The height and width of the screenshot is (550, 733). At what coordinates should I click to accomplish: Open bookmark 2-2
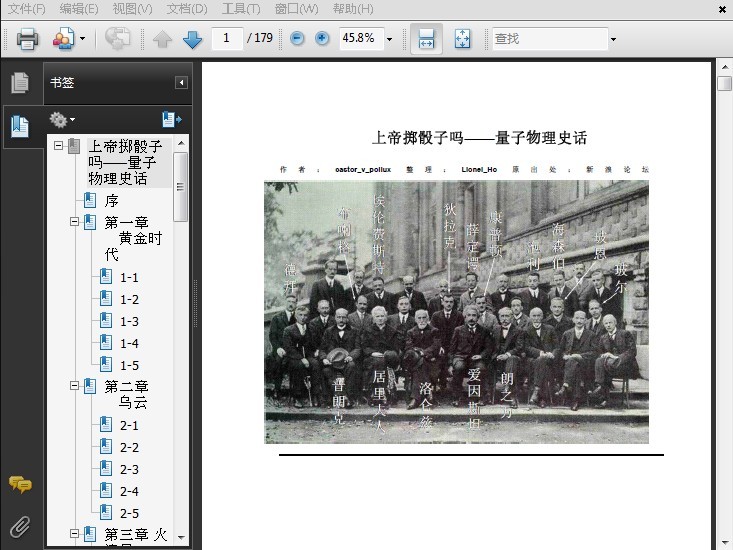pos(129,448)
